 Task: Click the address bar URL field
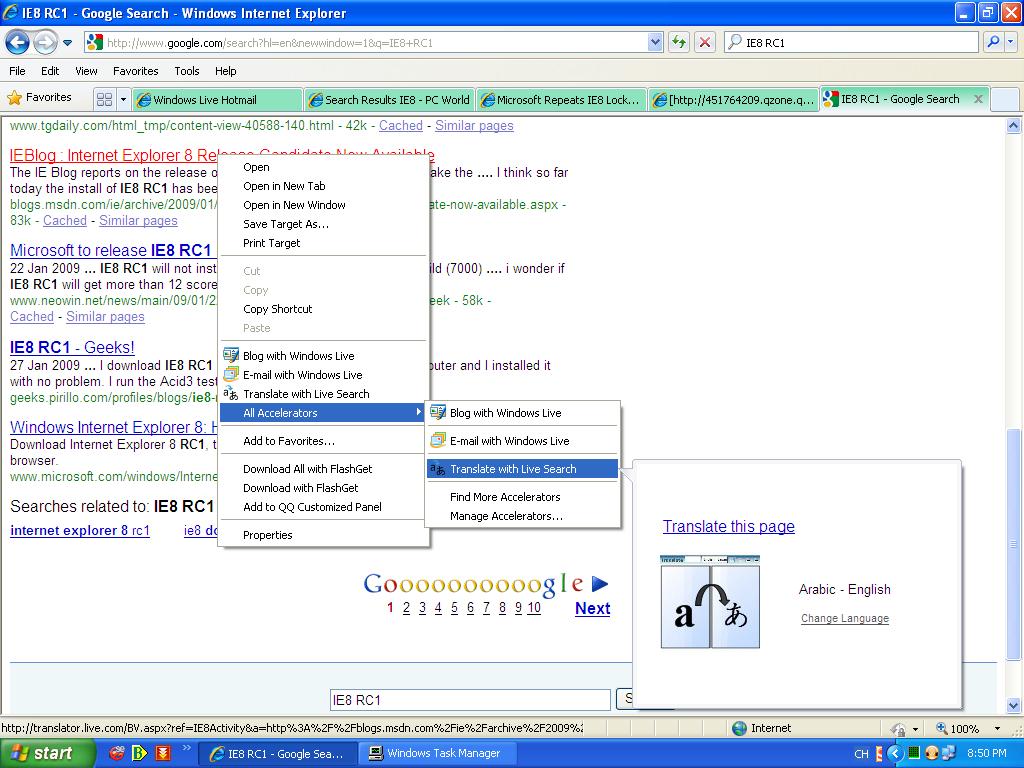coord(376,43)
